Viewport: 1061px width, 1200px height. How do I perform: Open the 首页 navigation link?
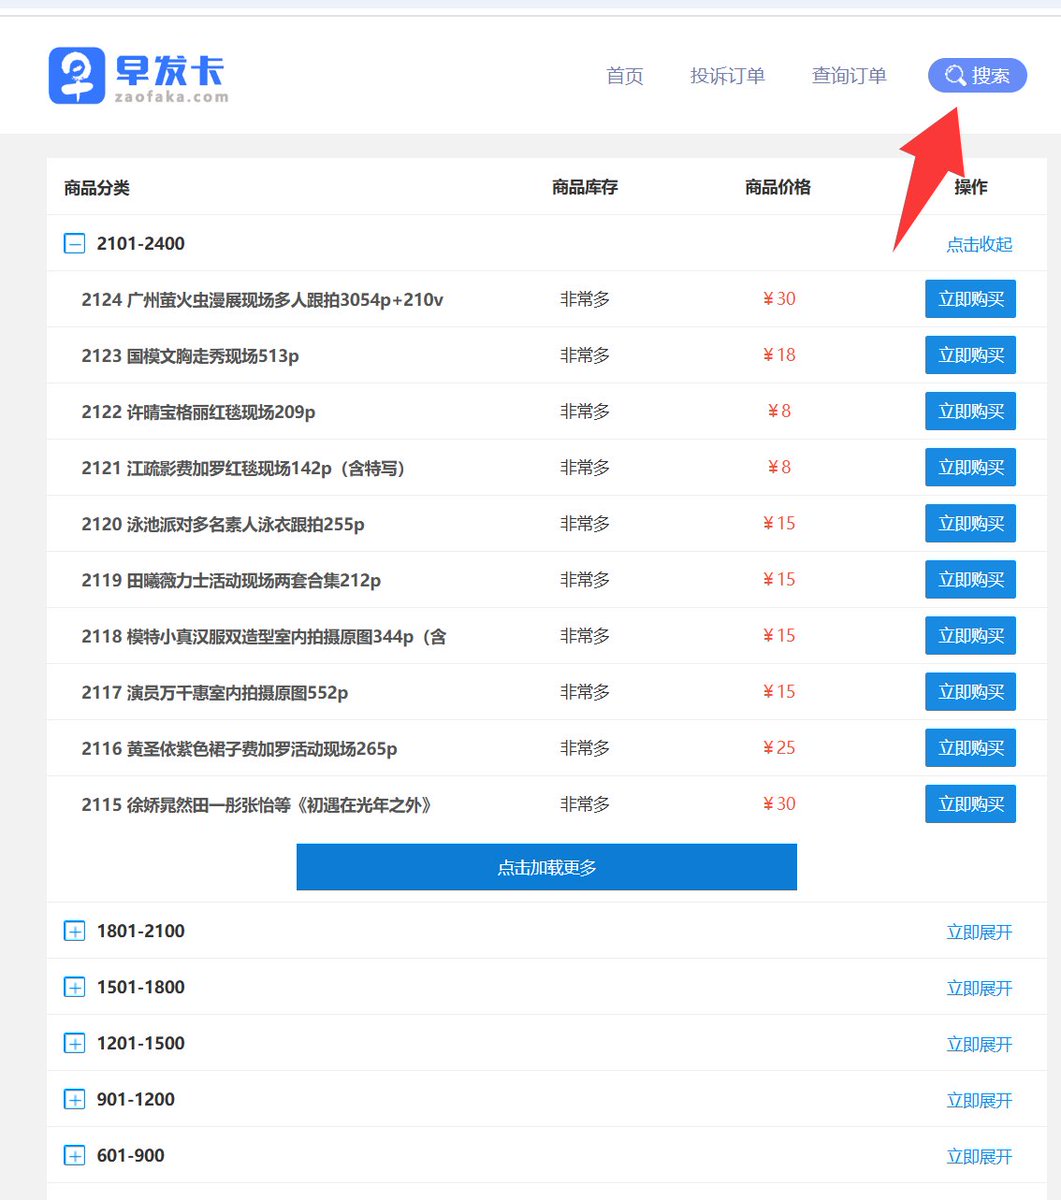pyautogui.click(x=625, y=76)
